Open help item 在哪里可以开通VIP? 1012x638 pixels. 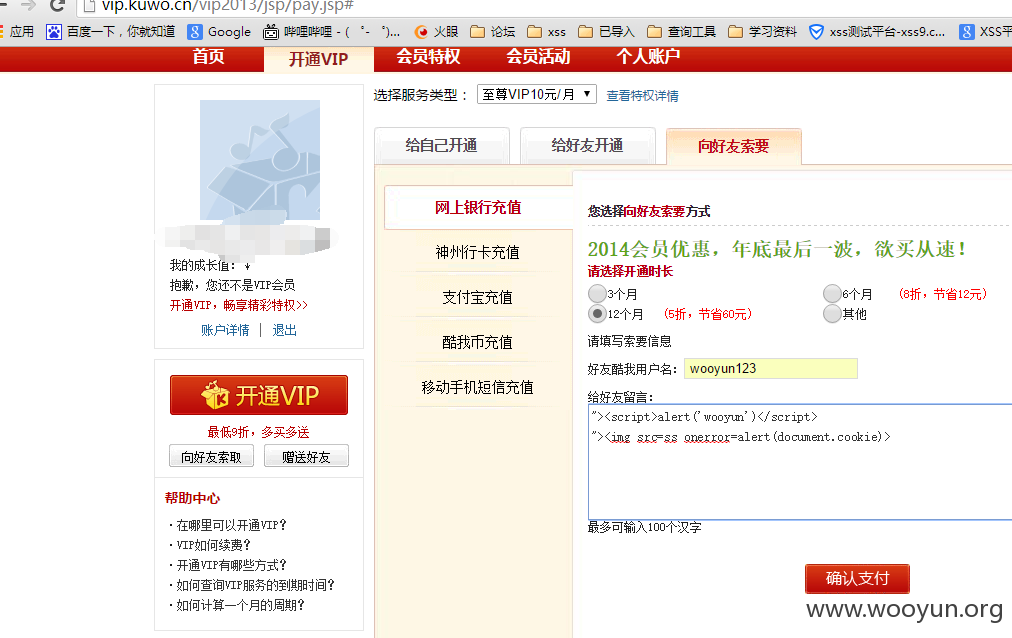click(x=231, y=525)
